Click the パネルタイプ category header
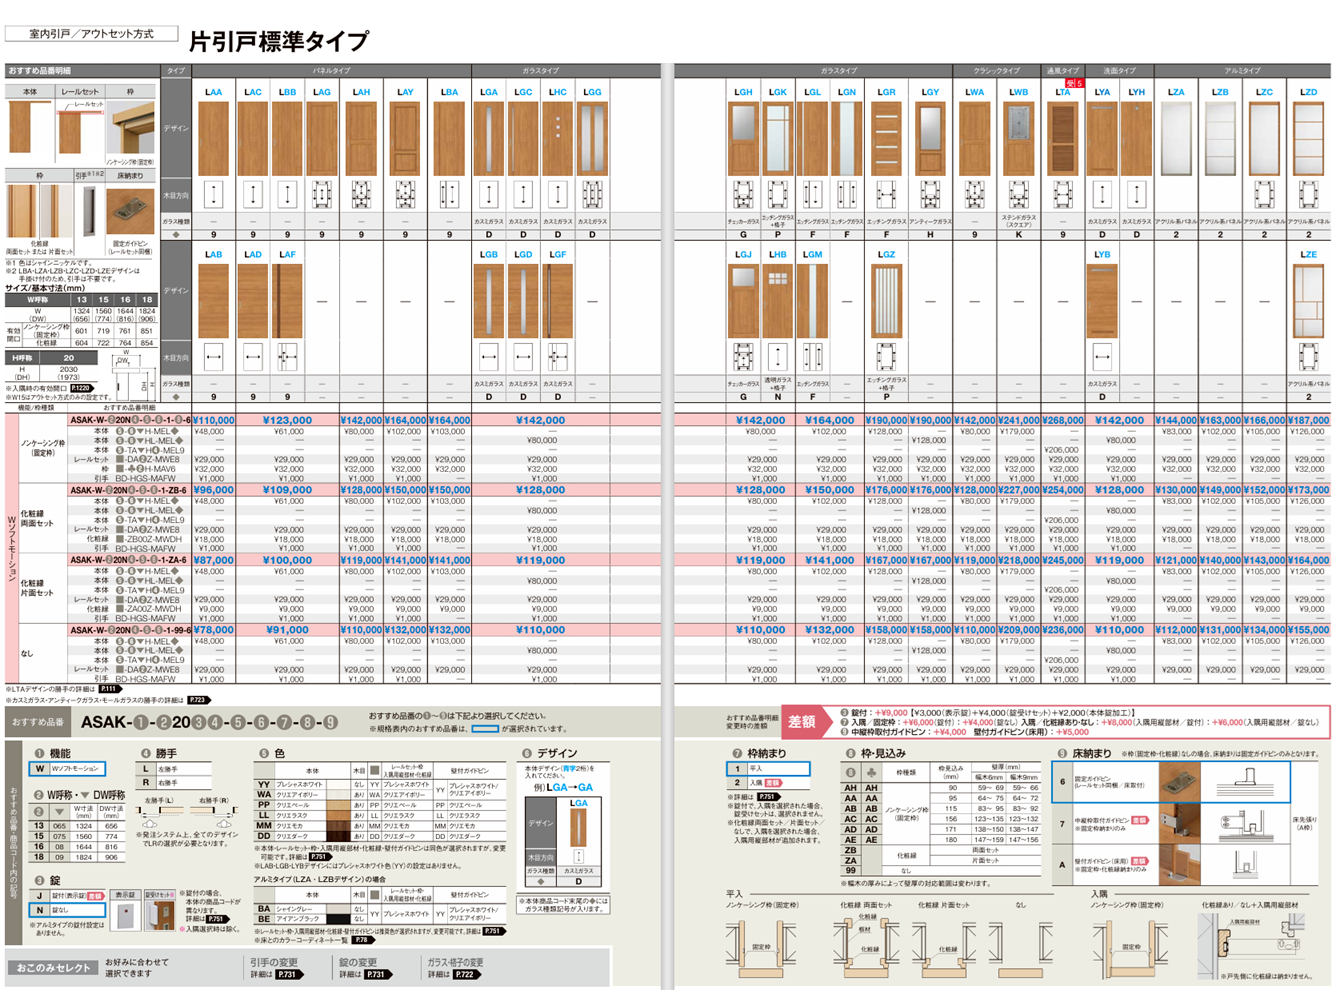The image size is (1340, 990). [331, 71]
